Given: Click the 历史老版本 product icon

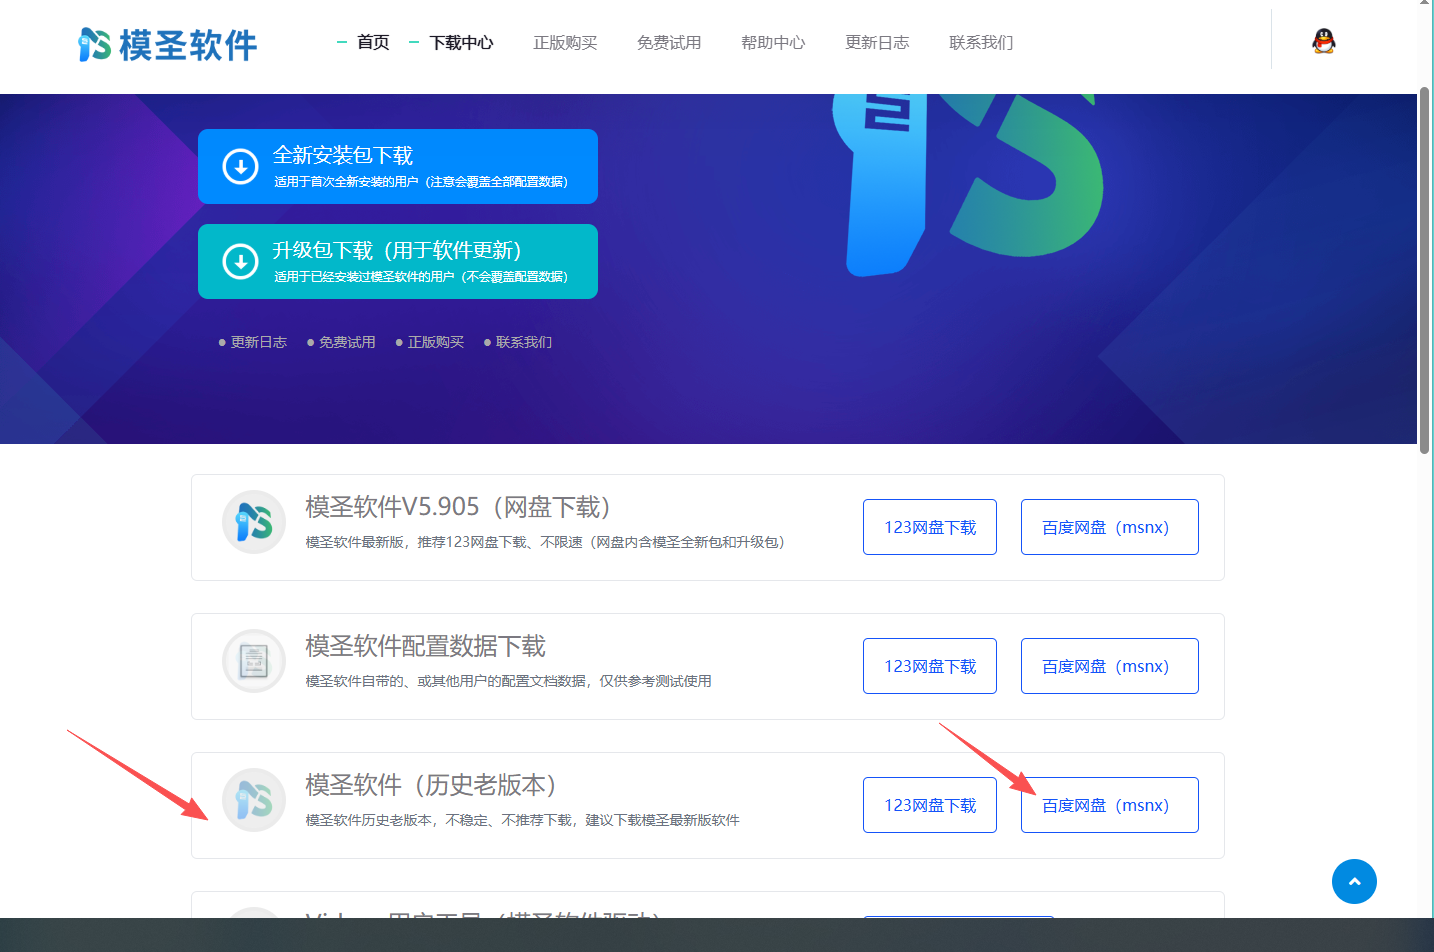Looking at the screenshot, I should (254, 800).
